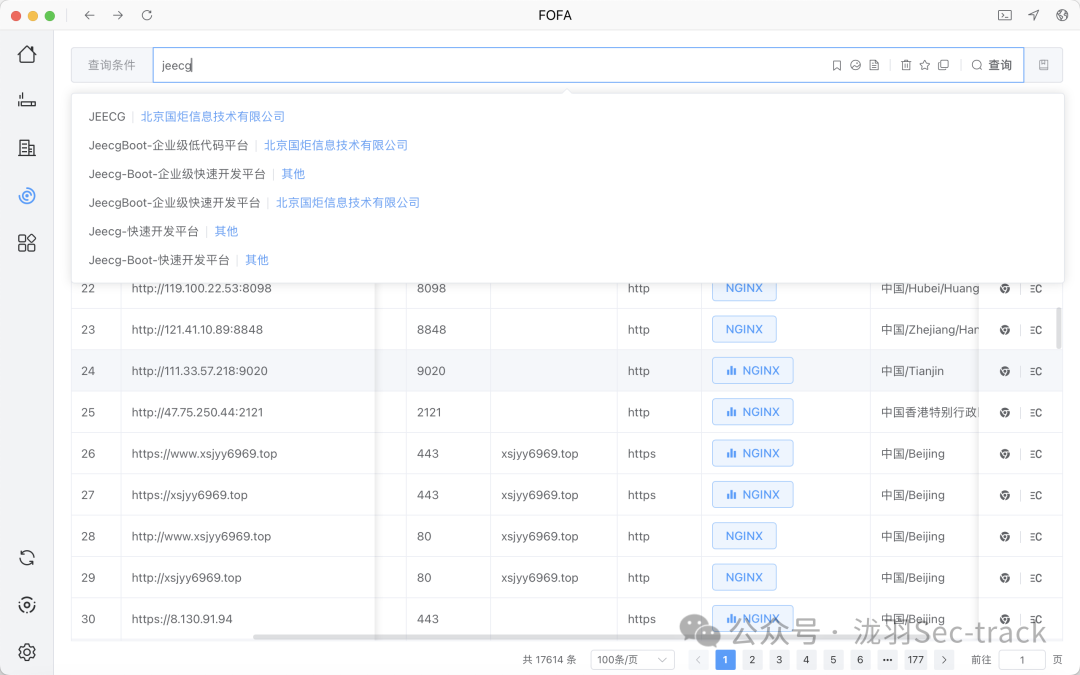The width and height of the screenshot is (1080, 675).
Task: Go forward with the right arrow
Action: tap(118, 15)
